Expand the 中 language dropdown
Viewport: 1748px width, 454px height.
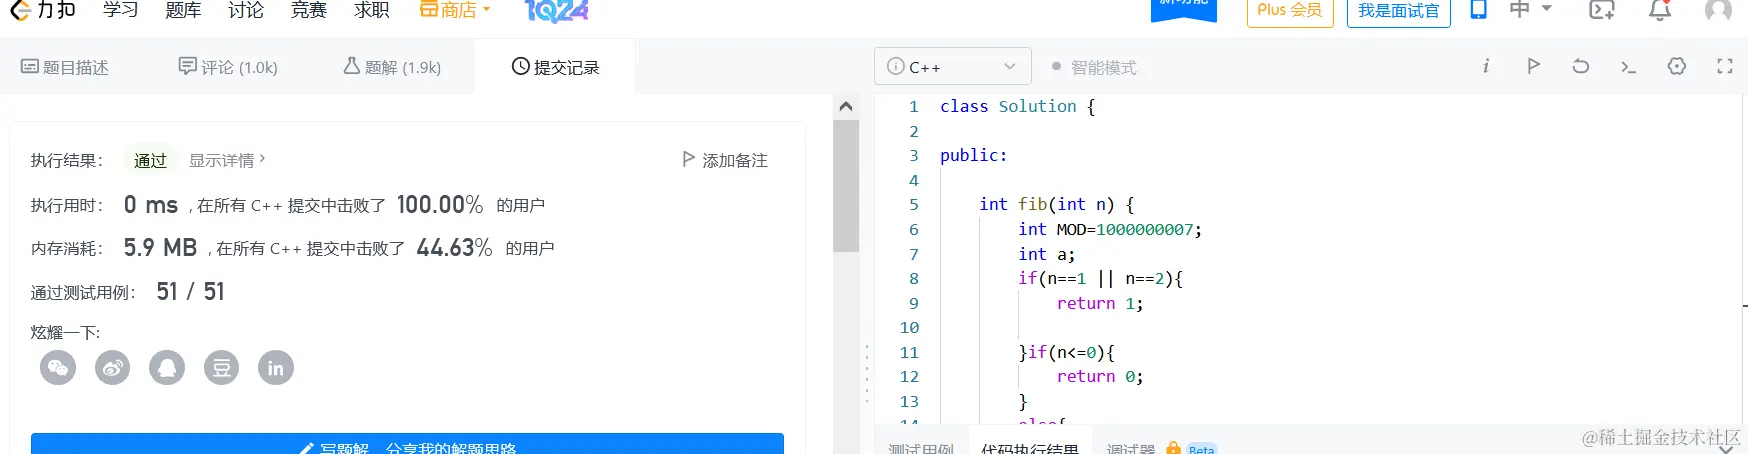click(1531, 10)
